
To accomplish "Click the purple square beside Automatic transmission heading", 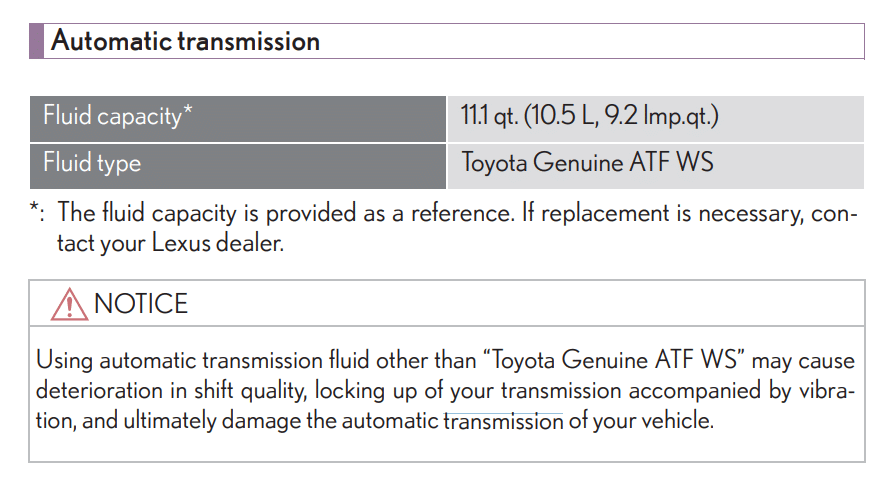I will [x=36, y=41].
